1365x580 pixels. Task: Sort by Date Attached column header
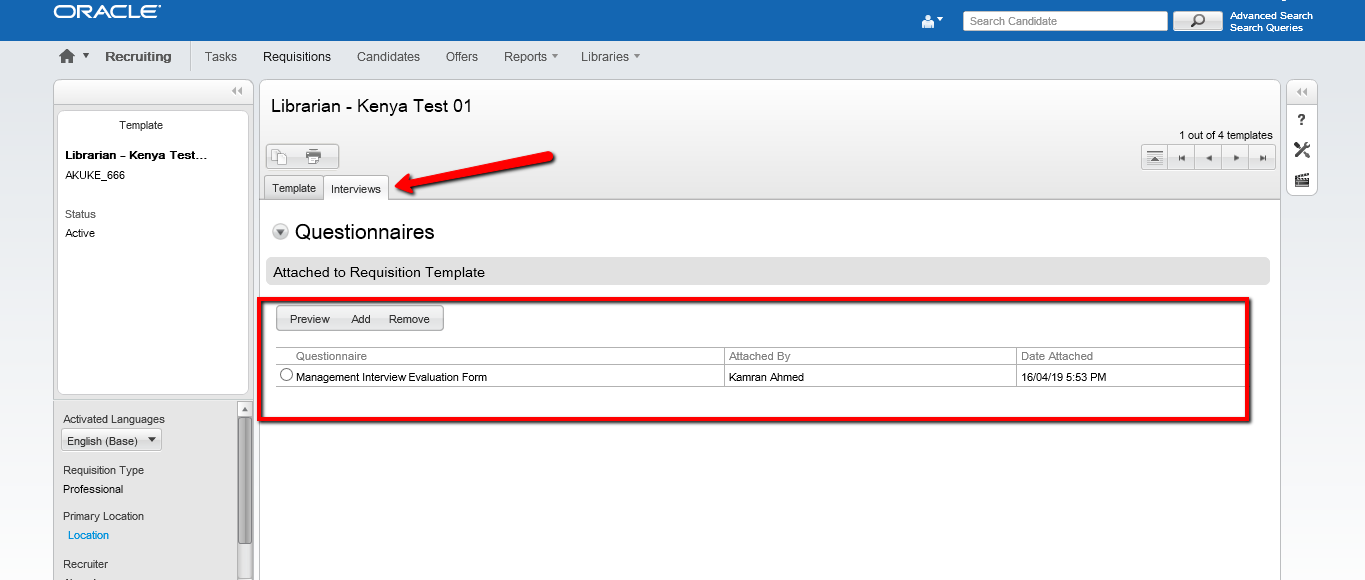(x=1056, y=356)
